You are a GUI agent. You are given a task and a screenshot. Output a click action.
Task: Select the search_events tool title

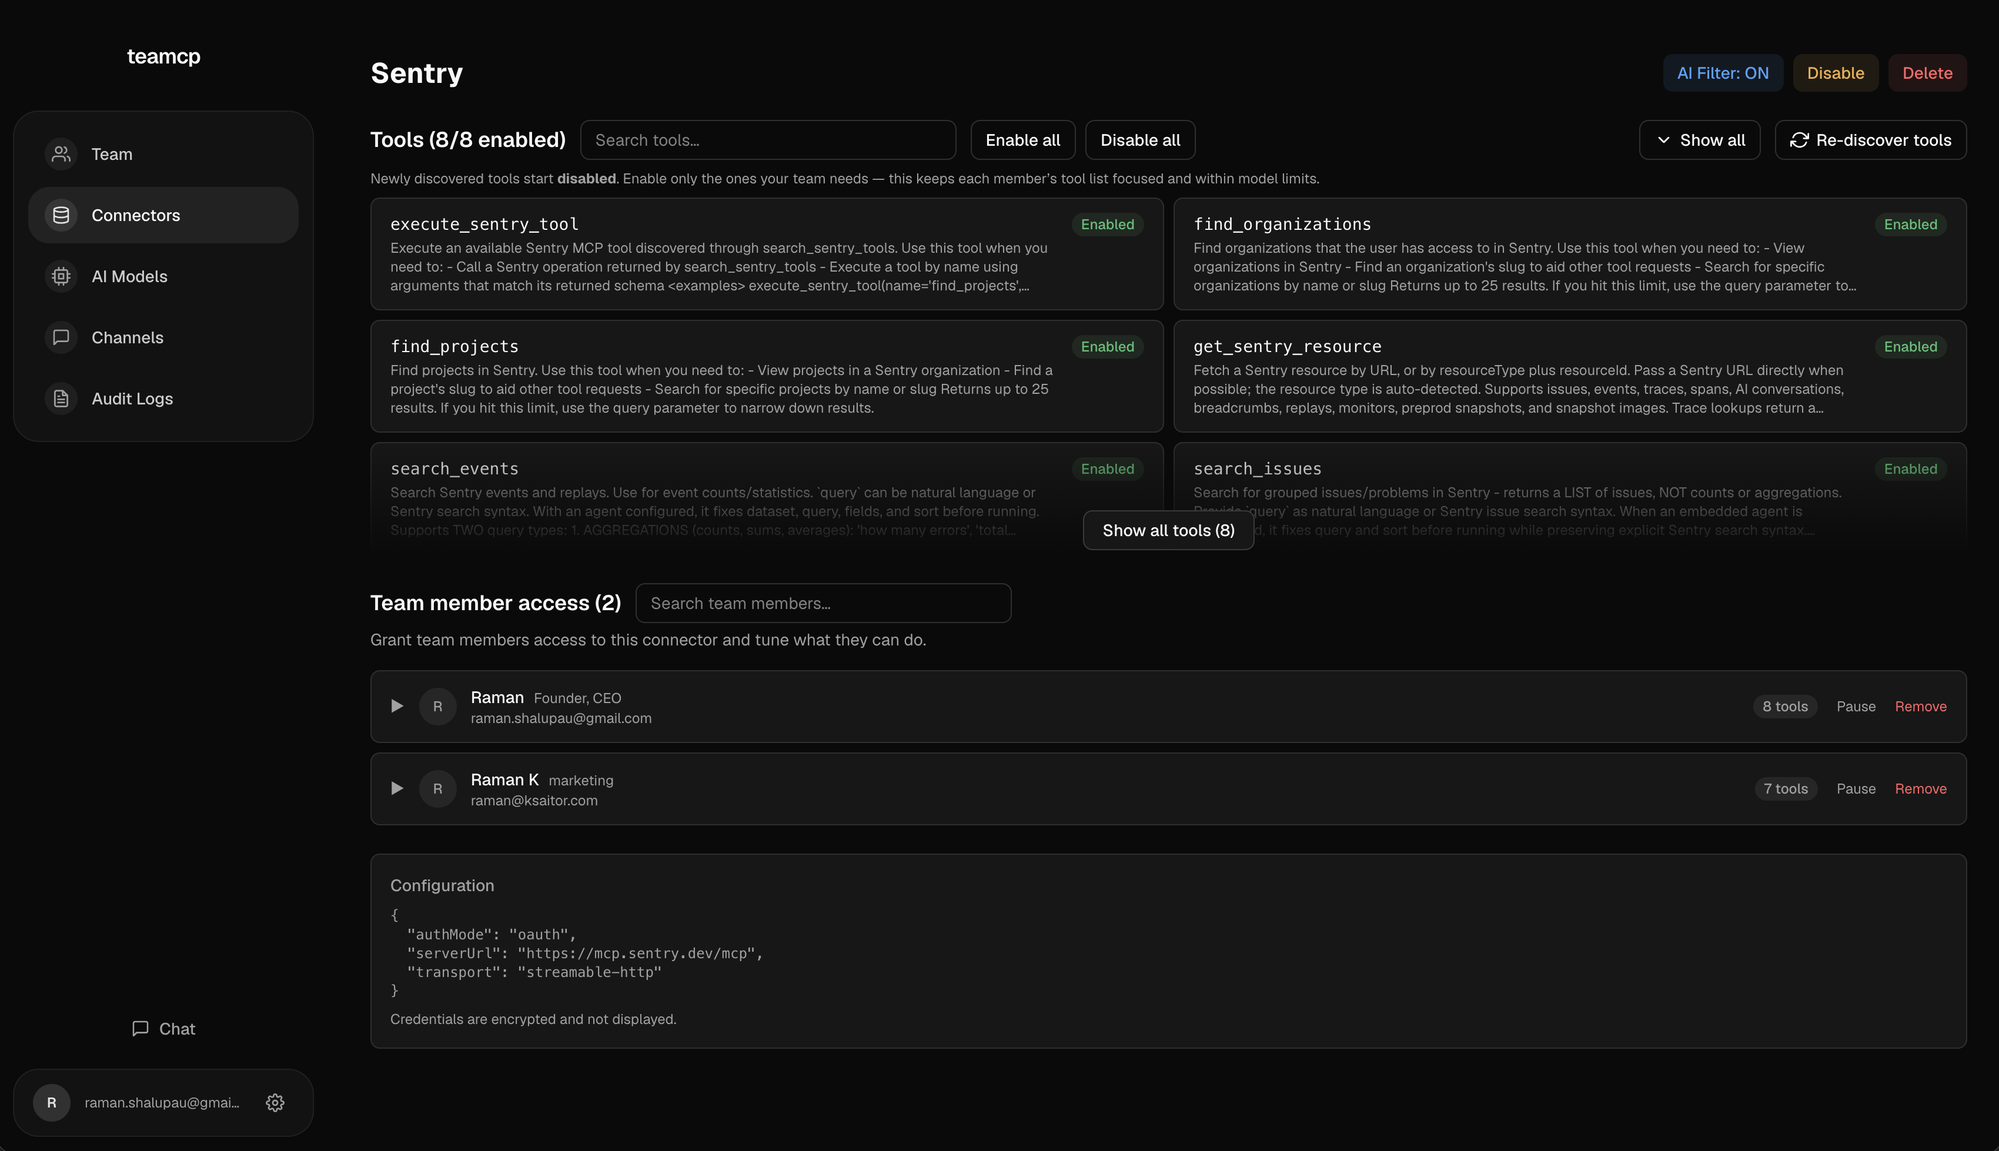click(x=454, y=468)
